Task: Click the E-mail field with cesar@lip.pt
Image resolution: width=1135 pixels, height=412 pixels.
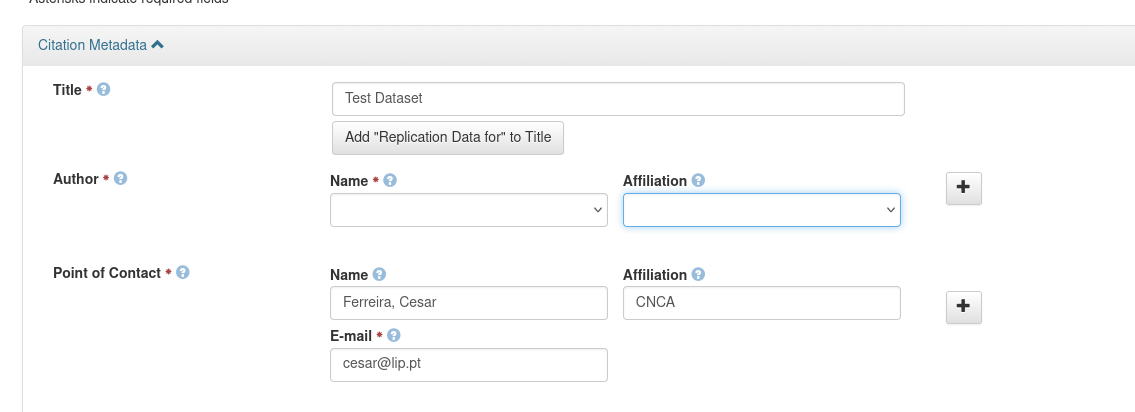Action: tap(468, 365)
